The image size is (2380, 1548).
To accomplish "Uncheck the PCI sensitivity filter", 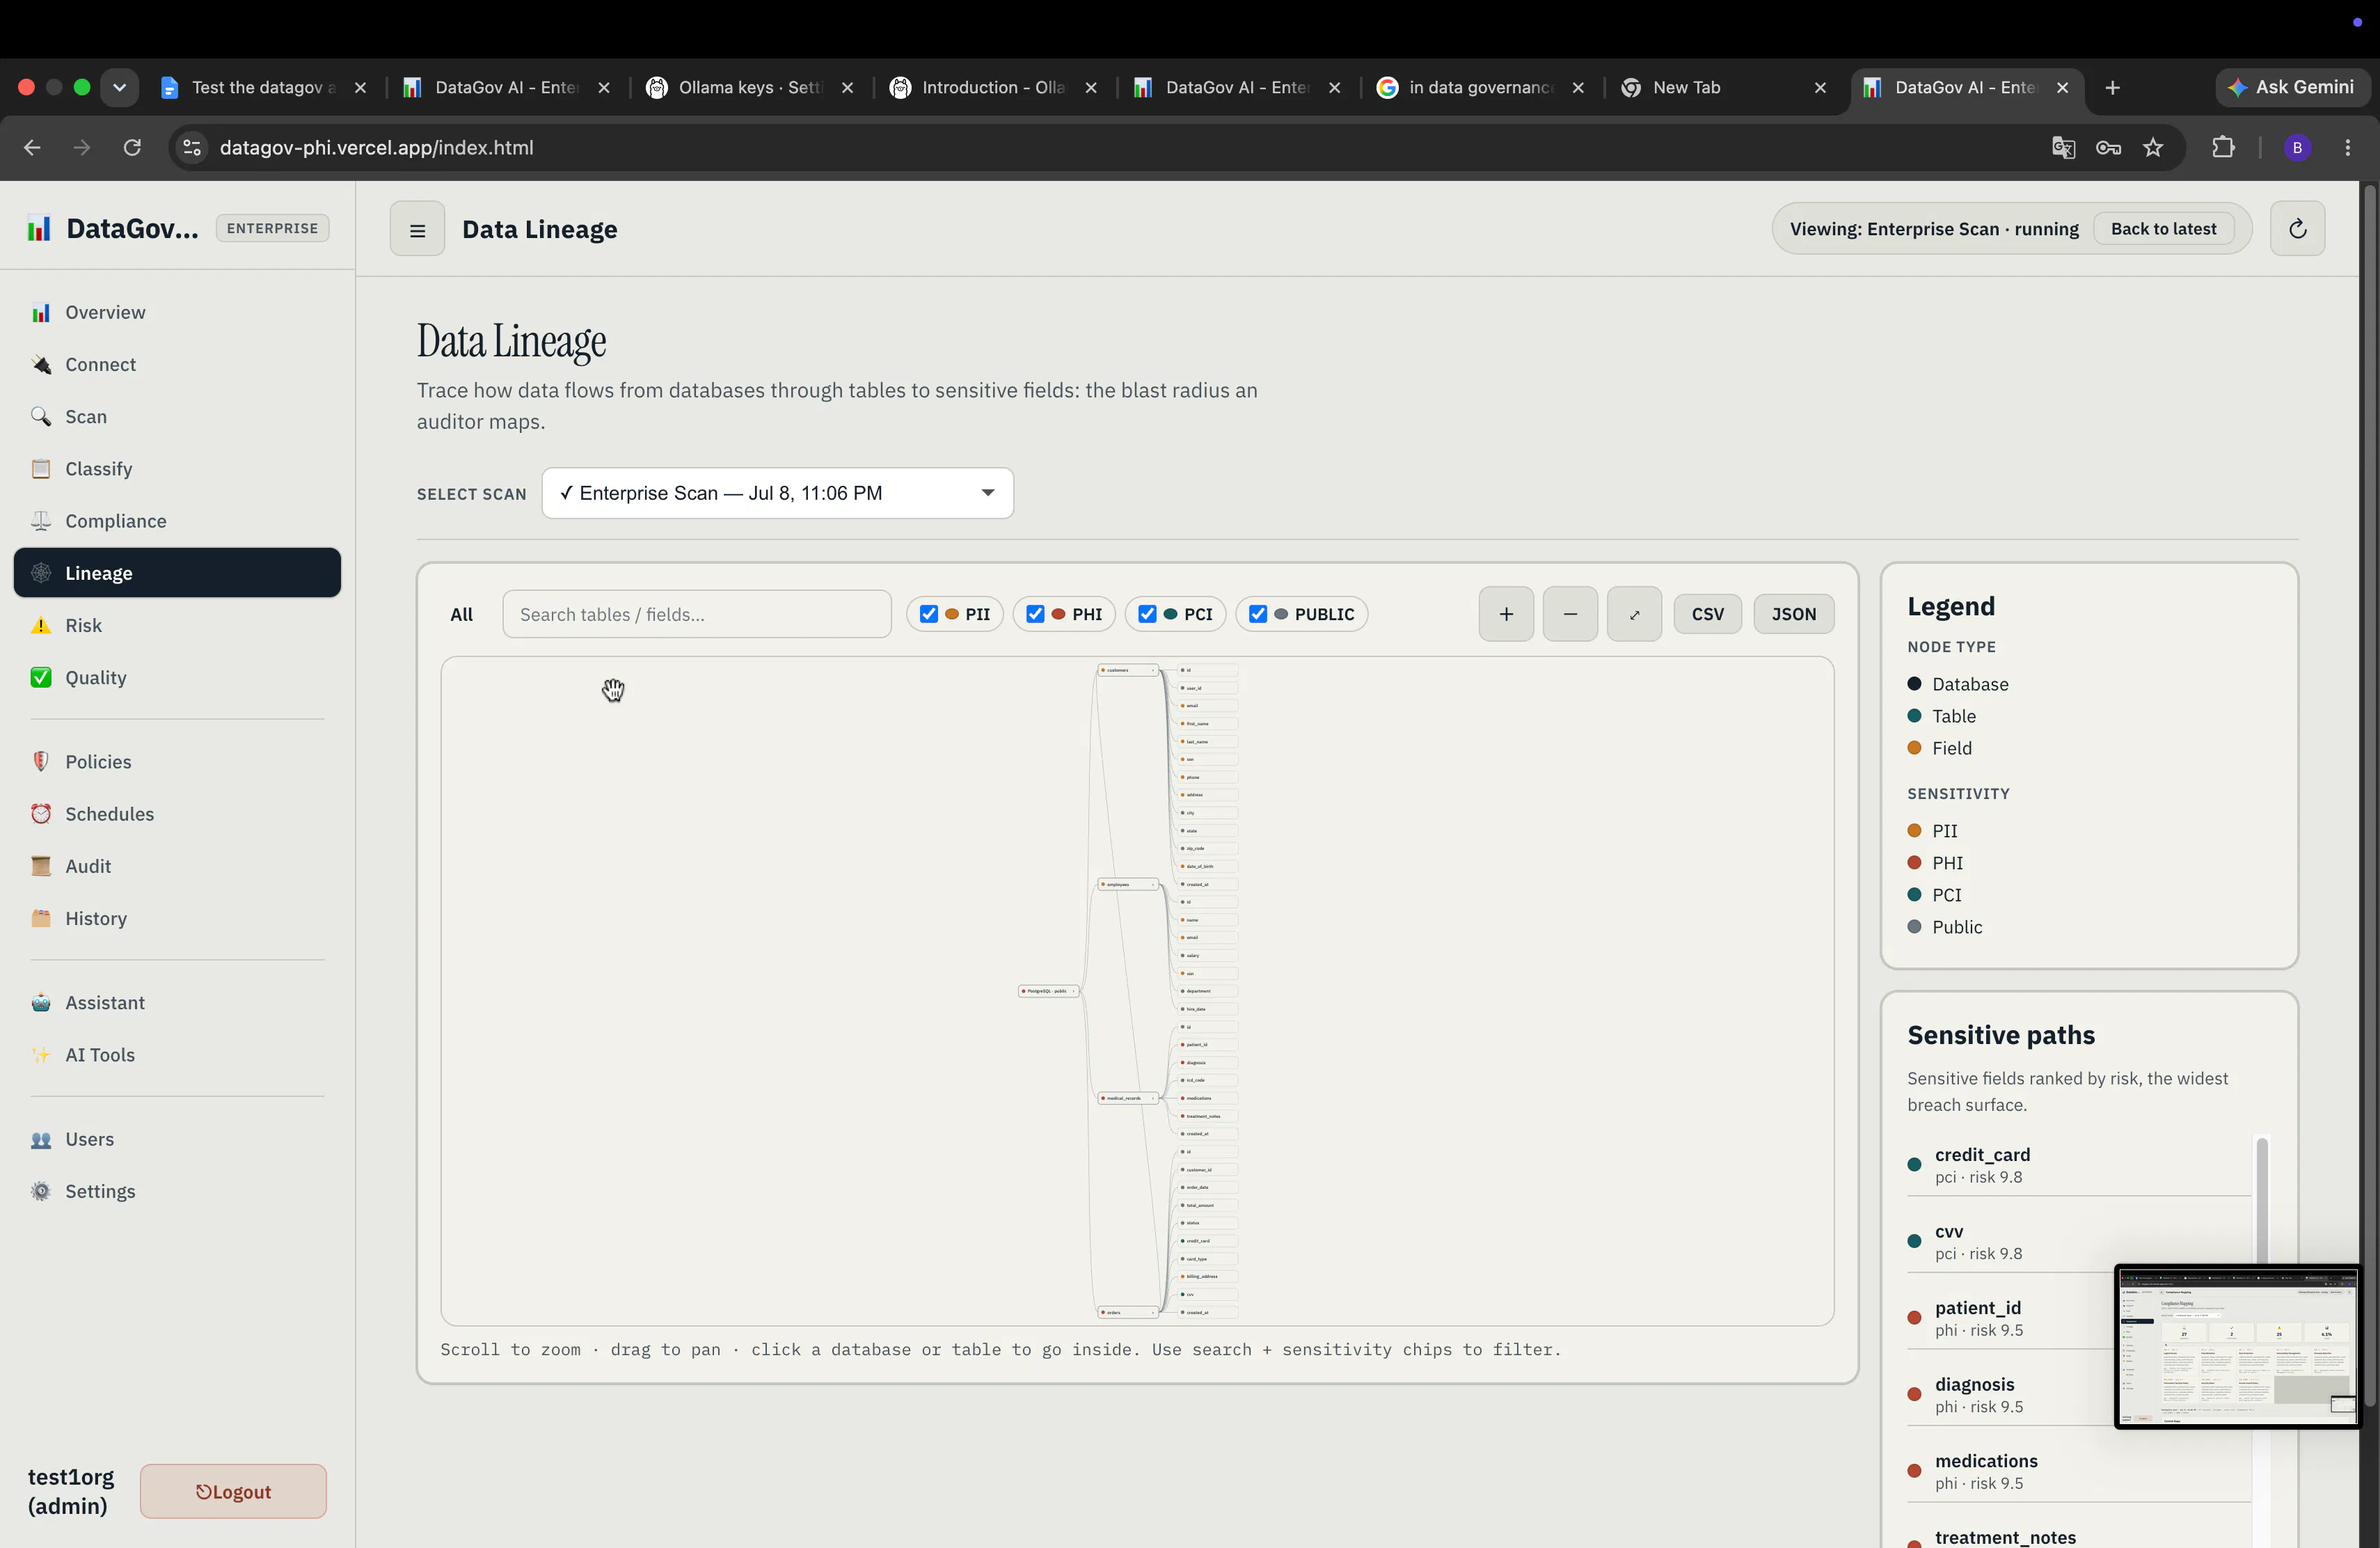I will coord(1147,614).
